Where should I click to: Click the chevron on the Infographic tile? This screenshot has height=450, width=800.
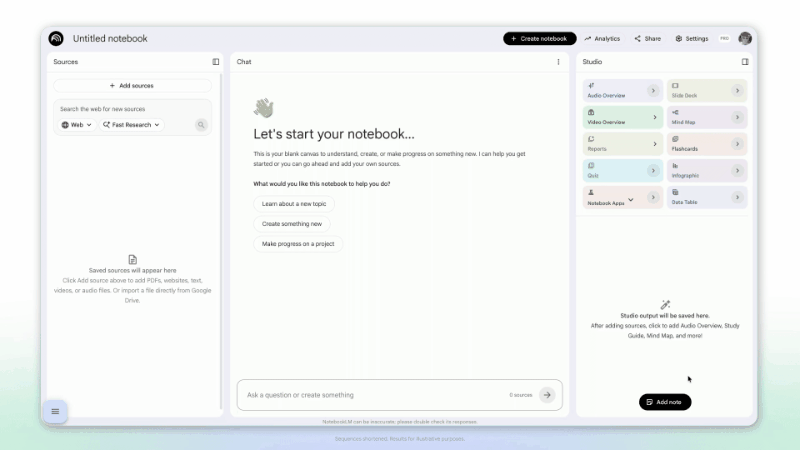point(737,170)
